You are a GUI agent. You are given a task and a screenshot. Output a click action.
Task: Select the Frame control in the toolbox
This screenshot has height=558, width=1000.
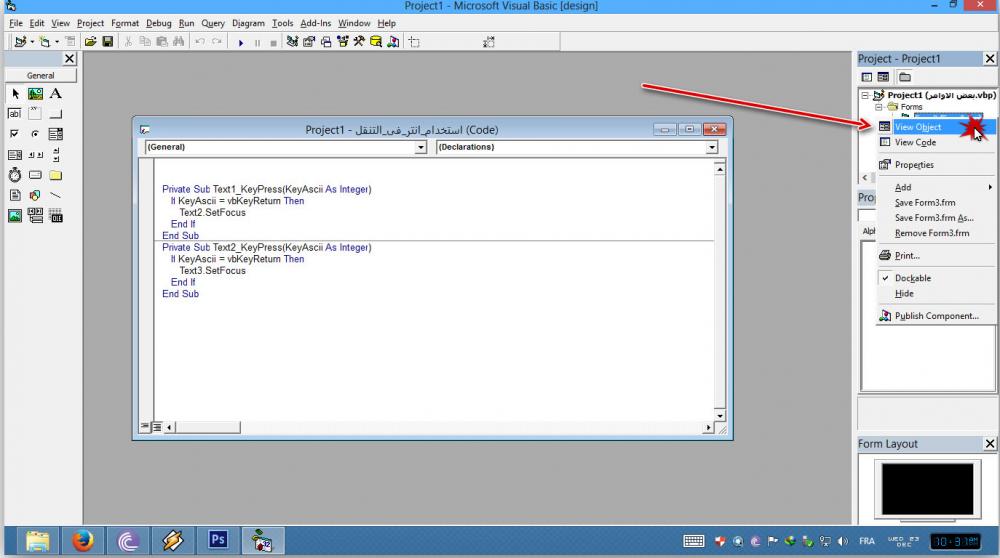[x=35, y=114]
